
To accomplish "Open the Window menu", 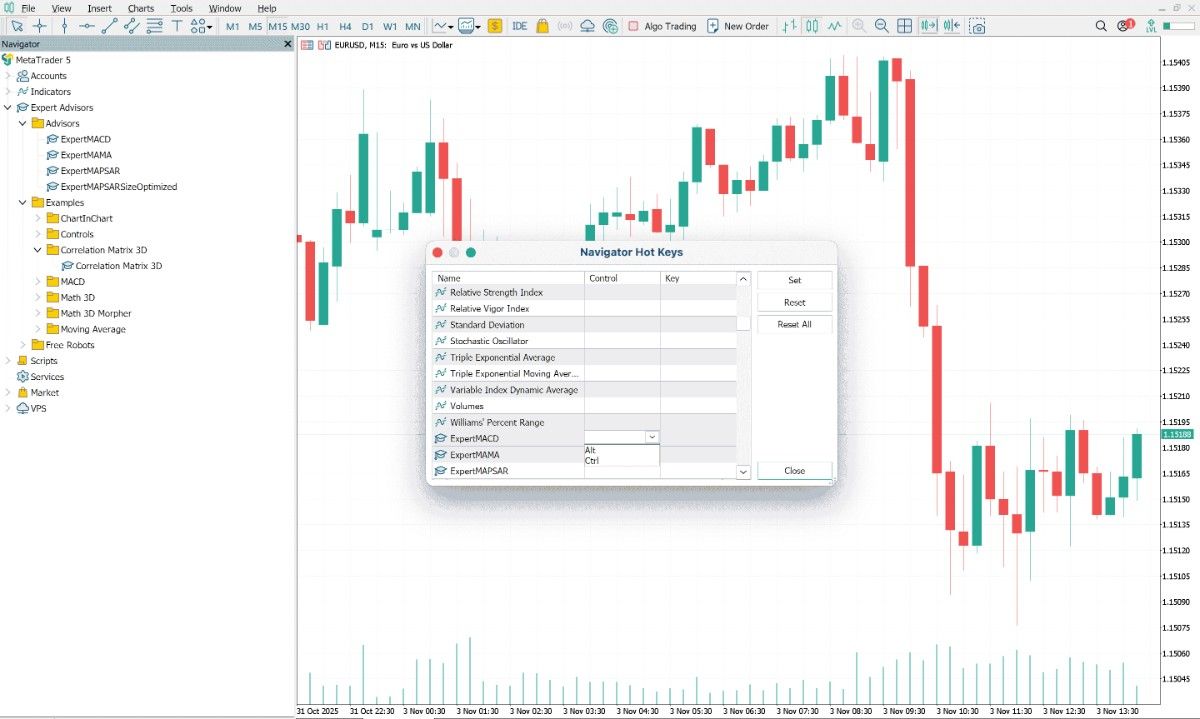I will click(225, 8).
